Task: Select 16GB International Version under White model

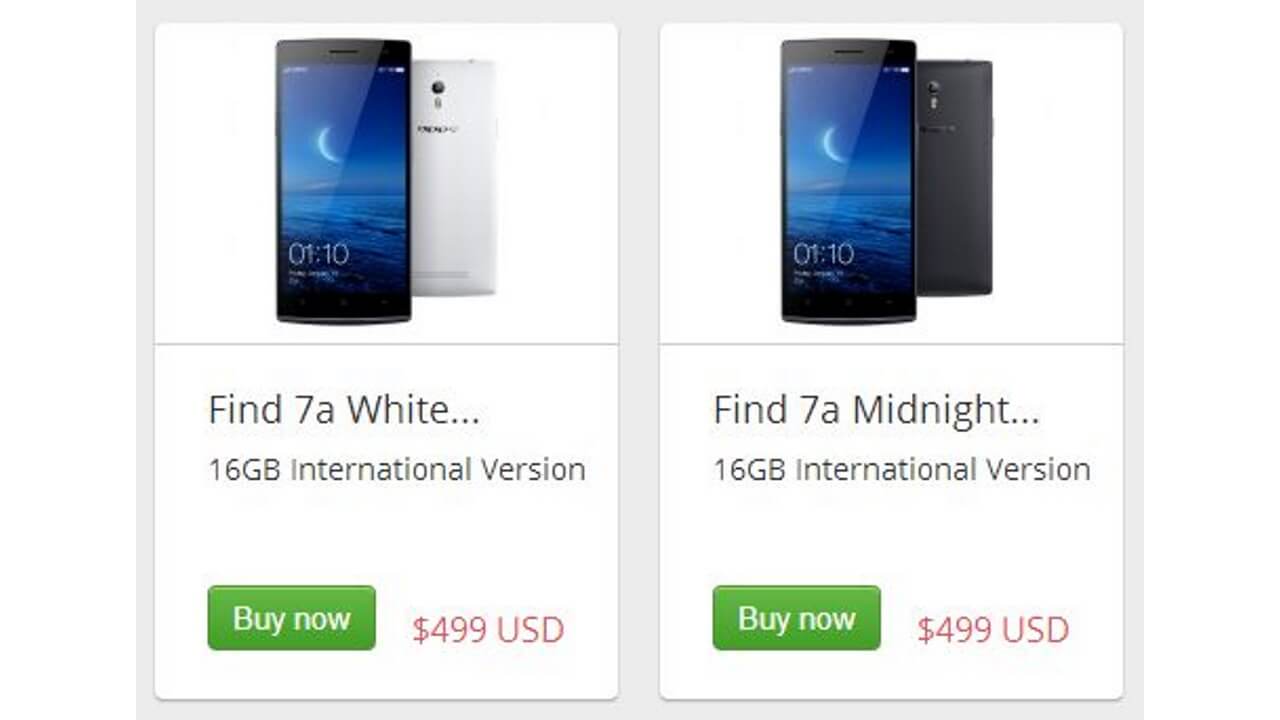Action: (397, 468)
